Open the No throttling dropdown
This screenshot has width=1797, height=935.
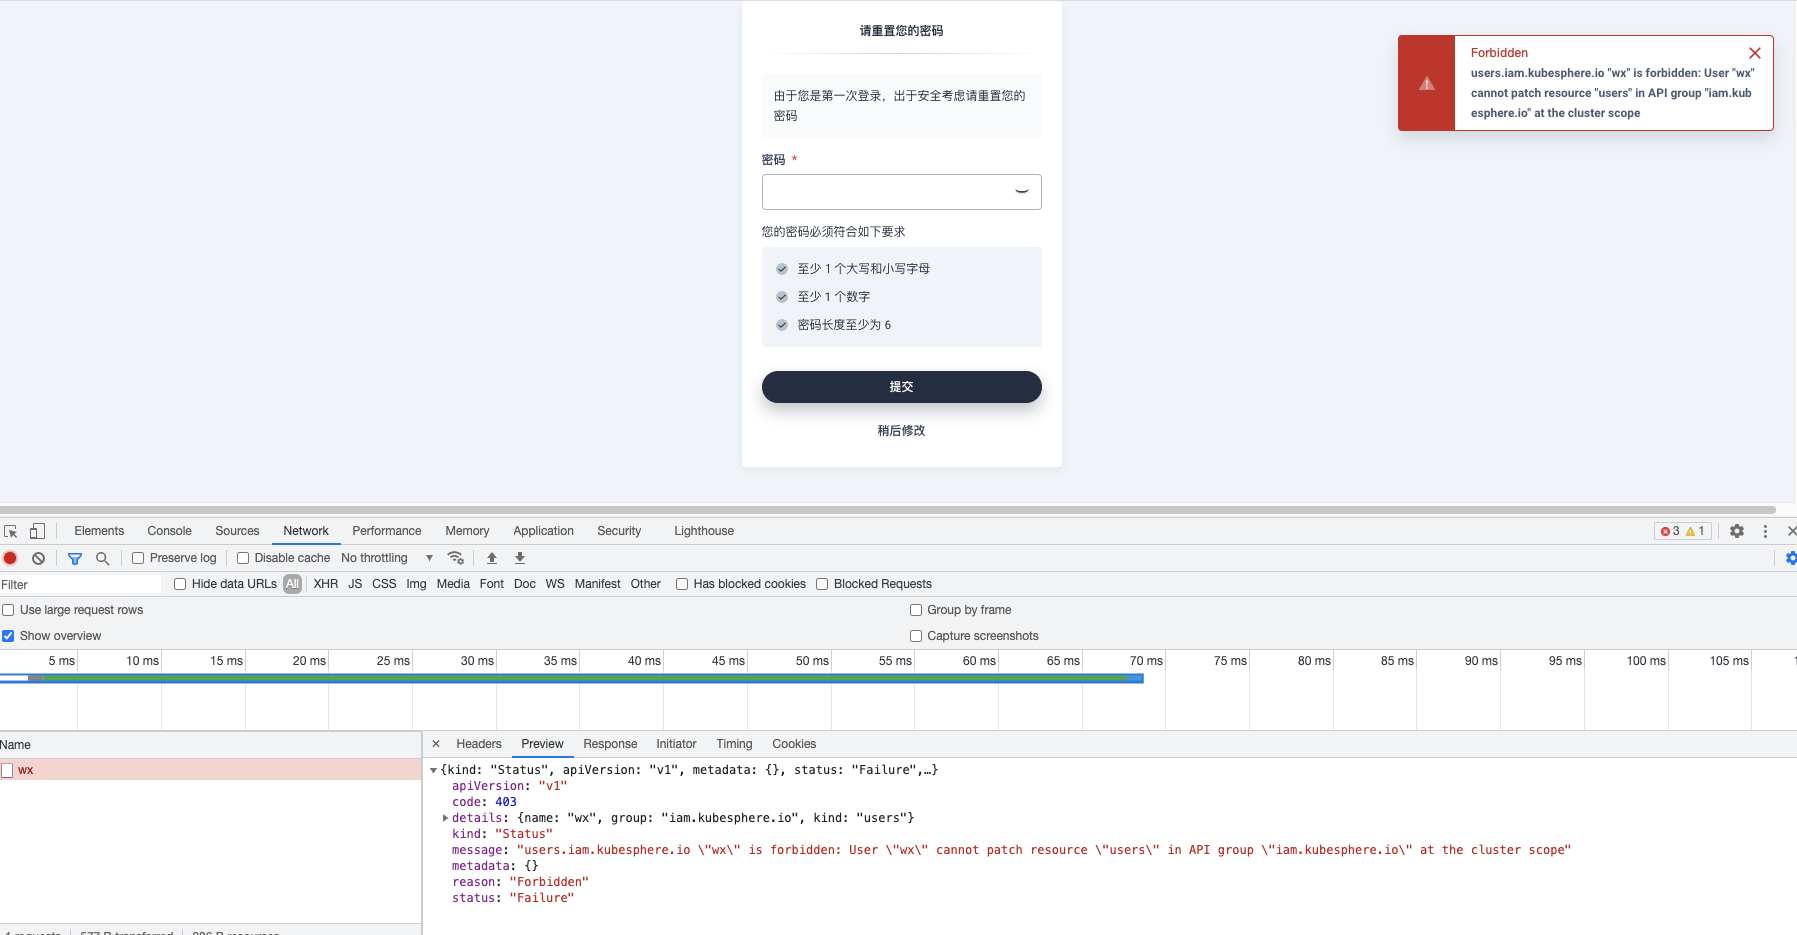387,558
